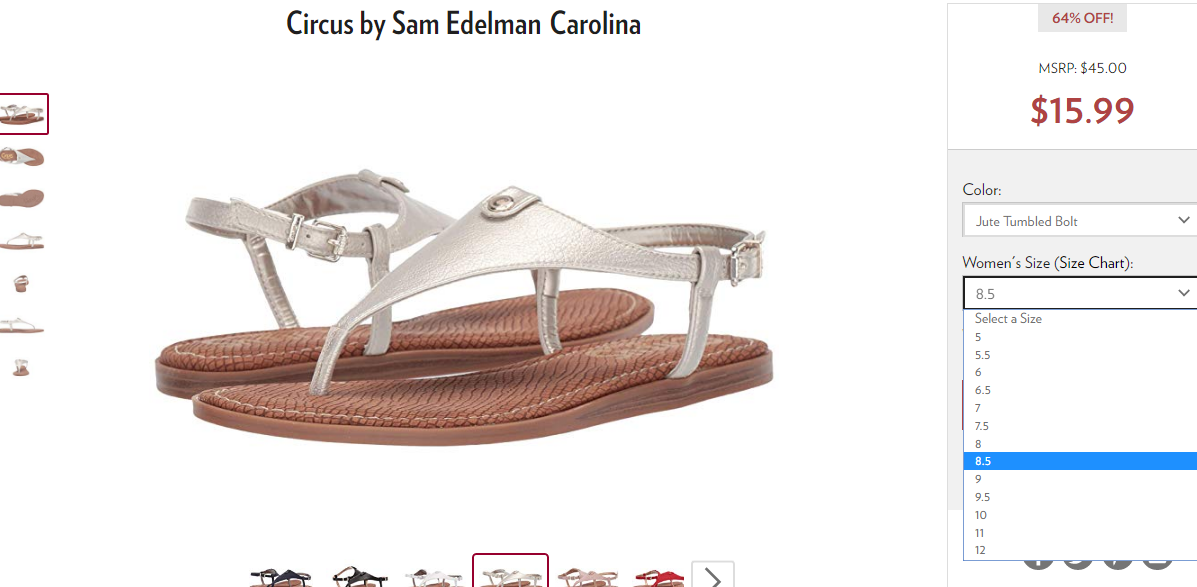Choose the white sandal color swatch
The height and width of the screenshot is (587, 1197).
(x=434, y=577)
